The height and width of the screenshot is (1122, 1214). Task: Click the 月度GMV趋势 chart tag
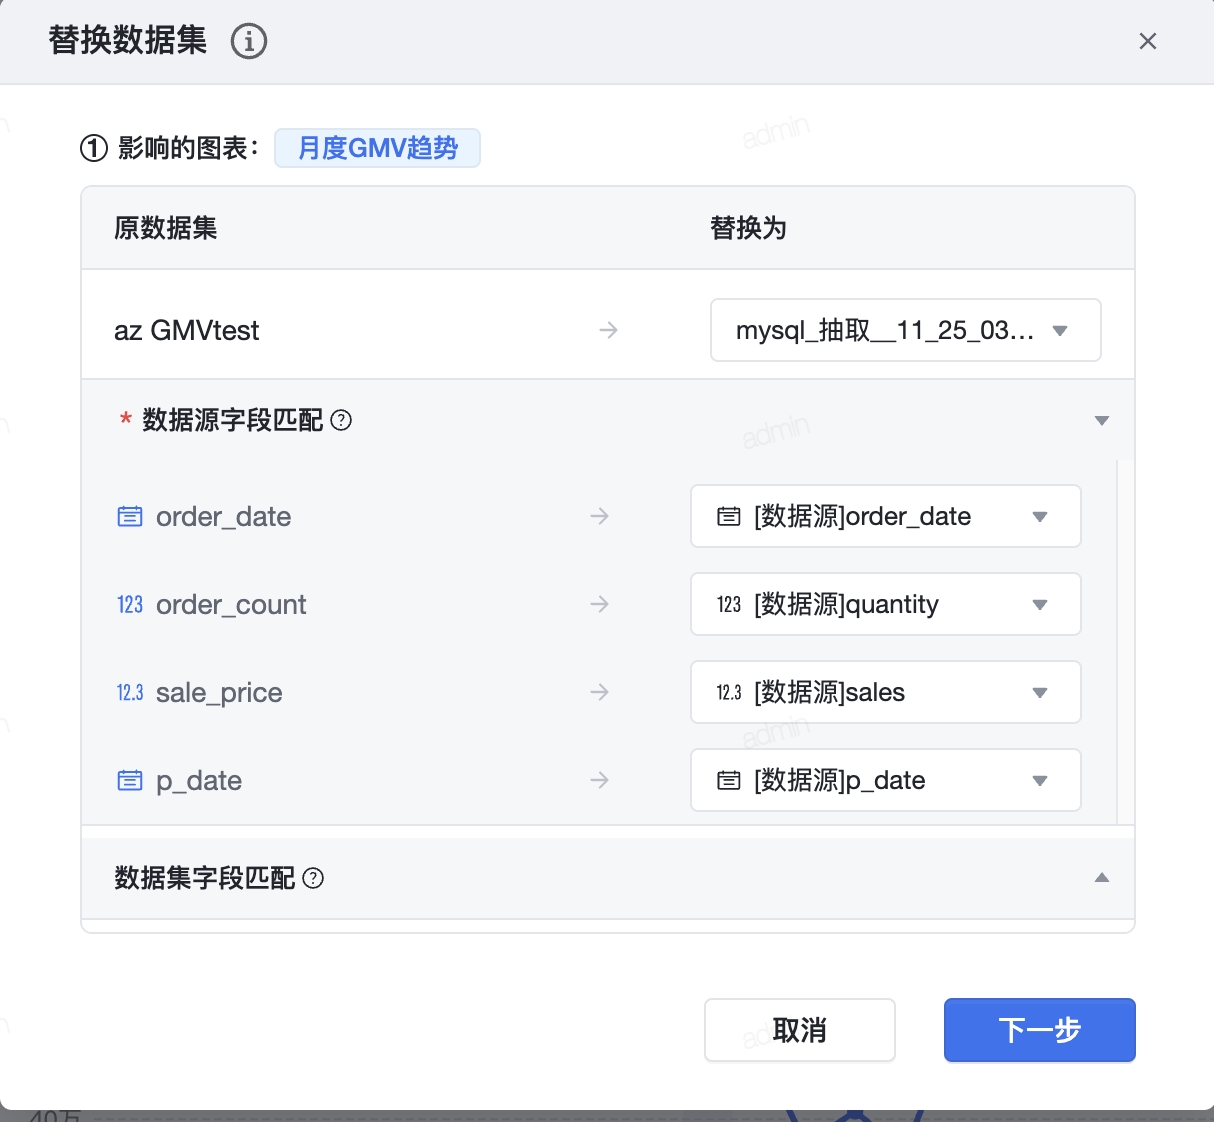click(377, 148)
